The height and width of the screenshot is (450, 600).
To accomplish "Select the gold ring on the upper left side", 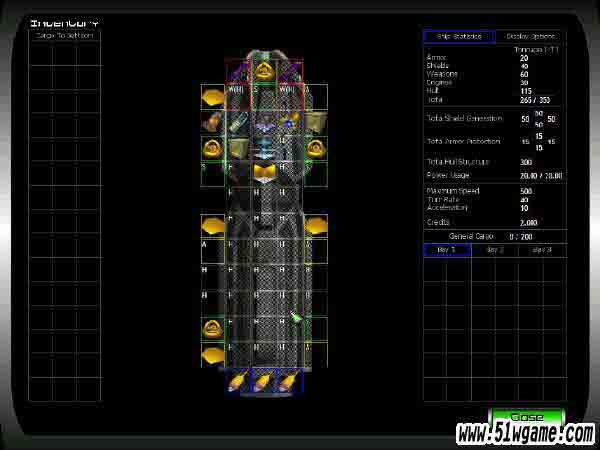I will pyautogui.click(x=213, y=148).
